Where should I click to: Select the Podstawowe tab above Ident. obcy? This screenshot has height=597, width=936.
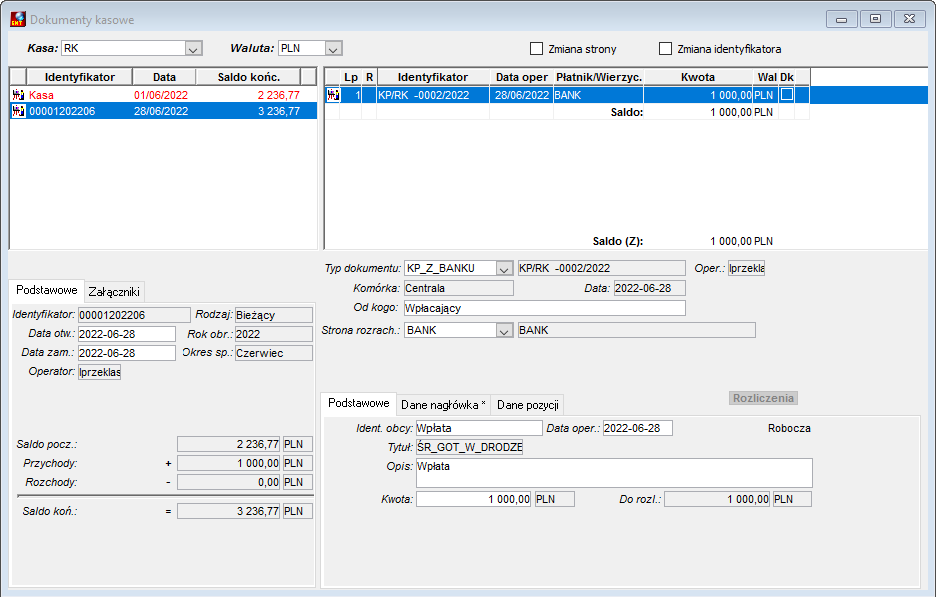[359, 403]
